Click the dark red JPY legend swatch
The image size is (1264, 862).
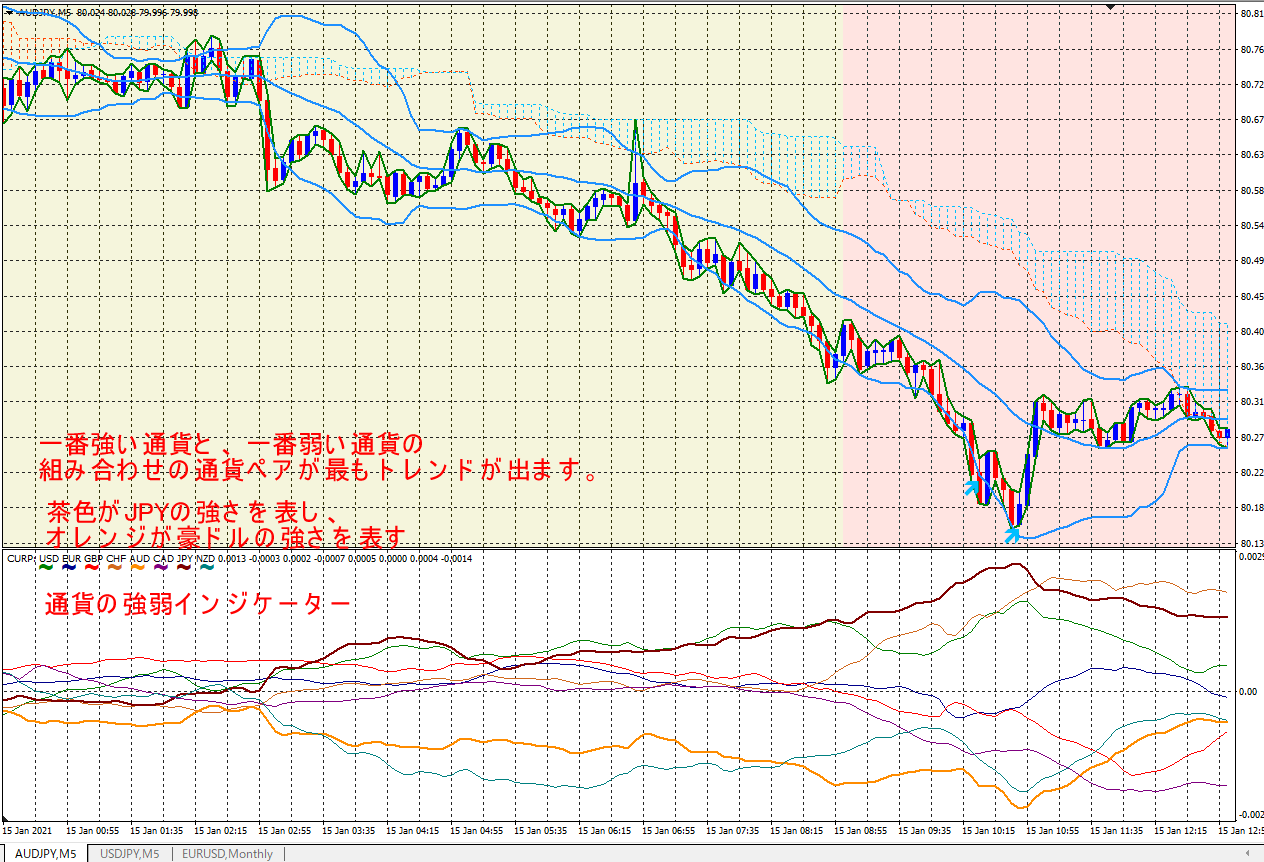(184, 567)
